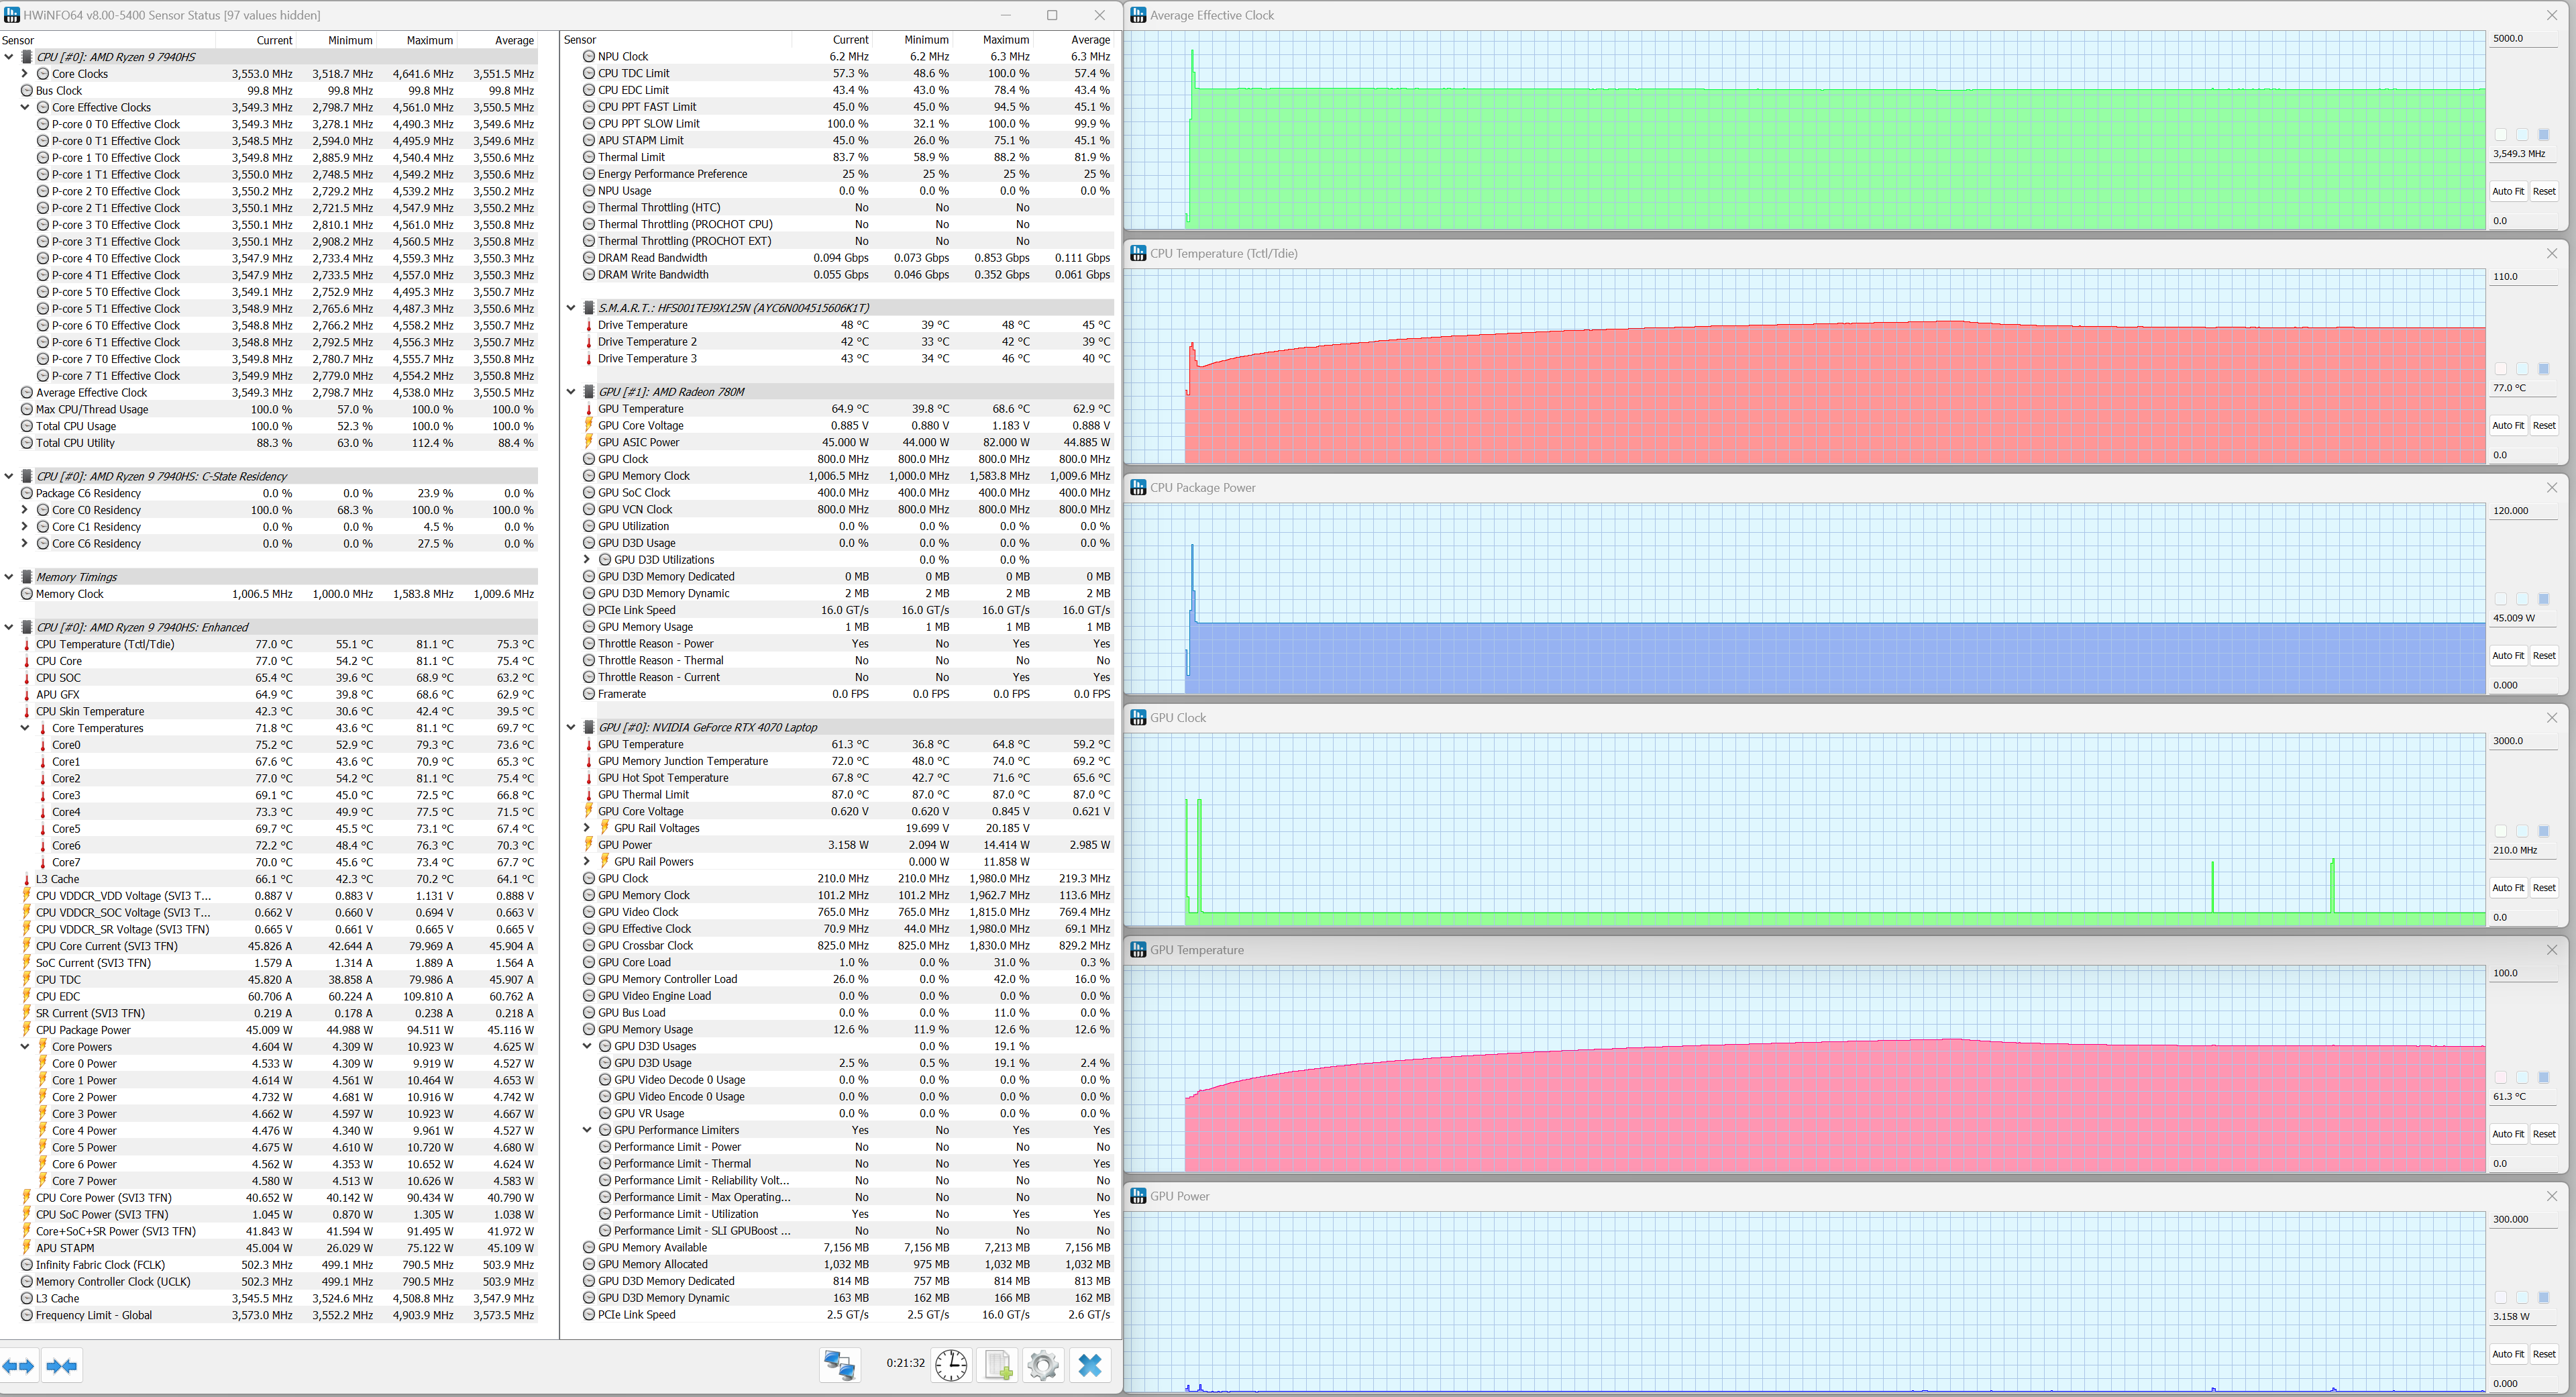
Task: Click the darkest blue swatch on Average Effective Clock graph
Action: pos(2544,135)
